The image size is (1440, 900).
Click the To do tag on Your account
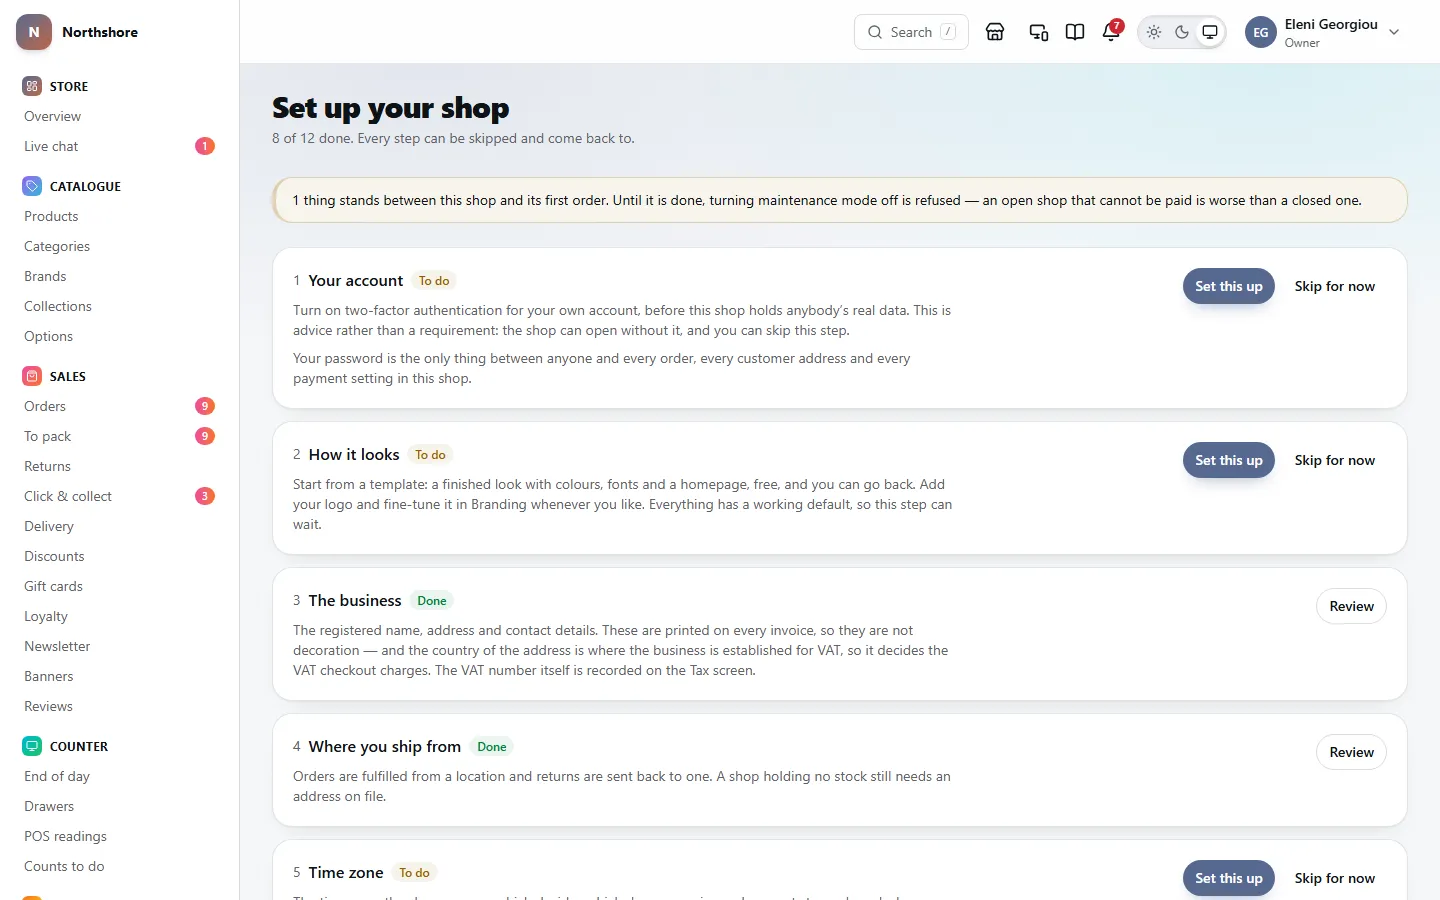(x=434, y=281)
